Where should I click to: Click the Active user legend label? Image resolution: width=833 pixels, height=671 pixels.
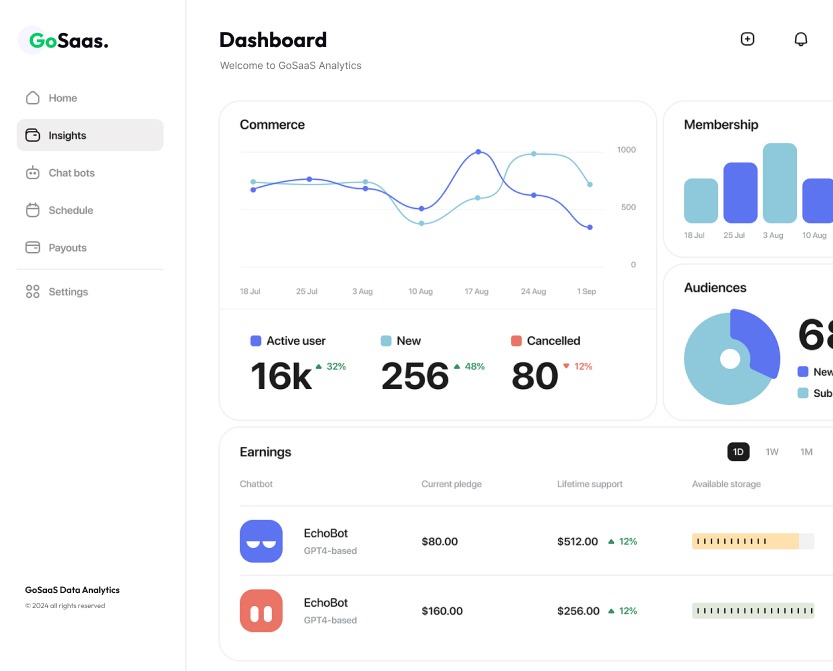point(296,341)
